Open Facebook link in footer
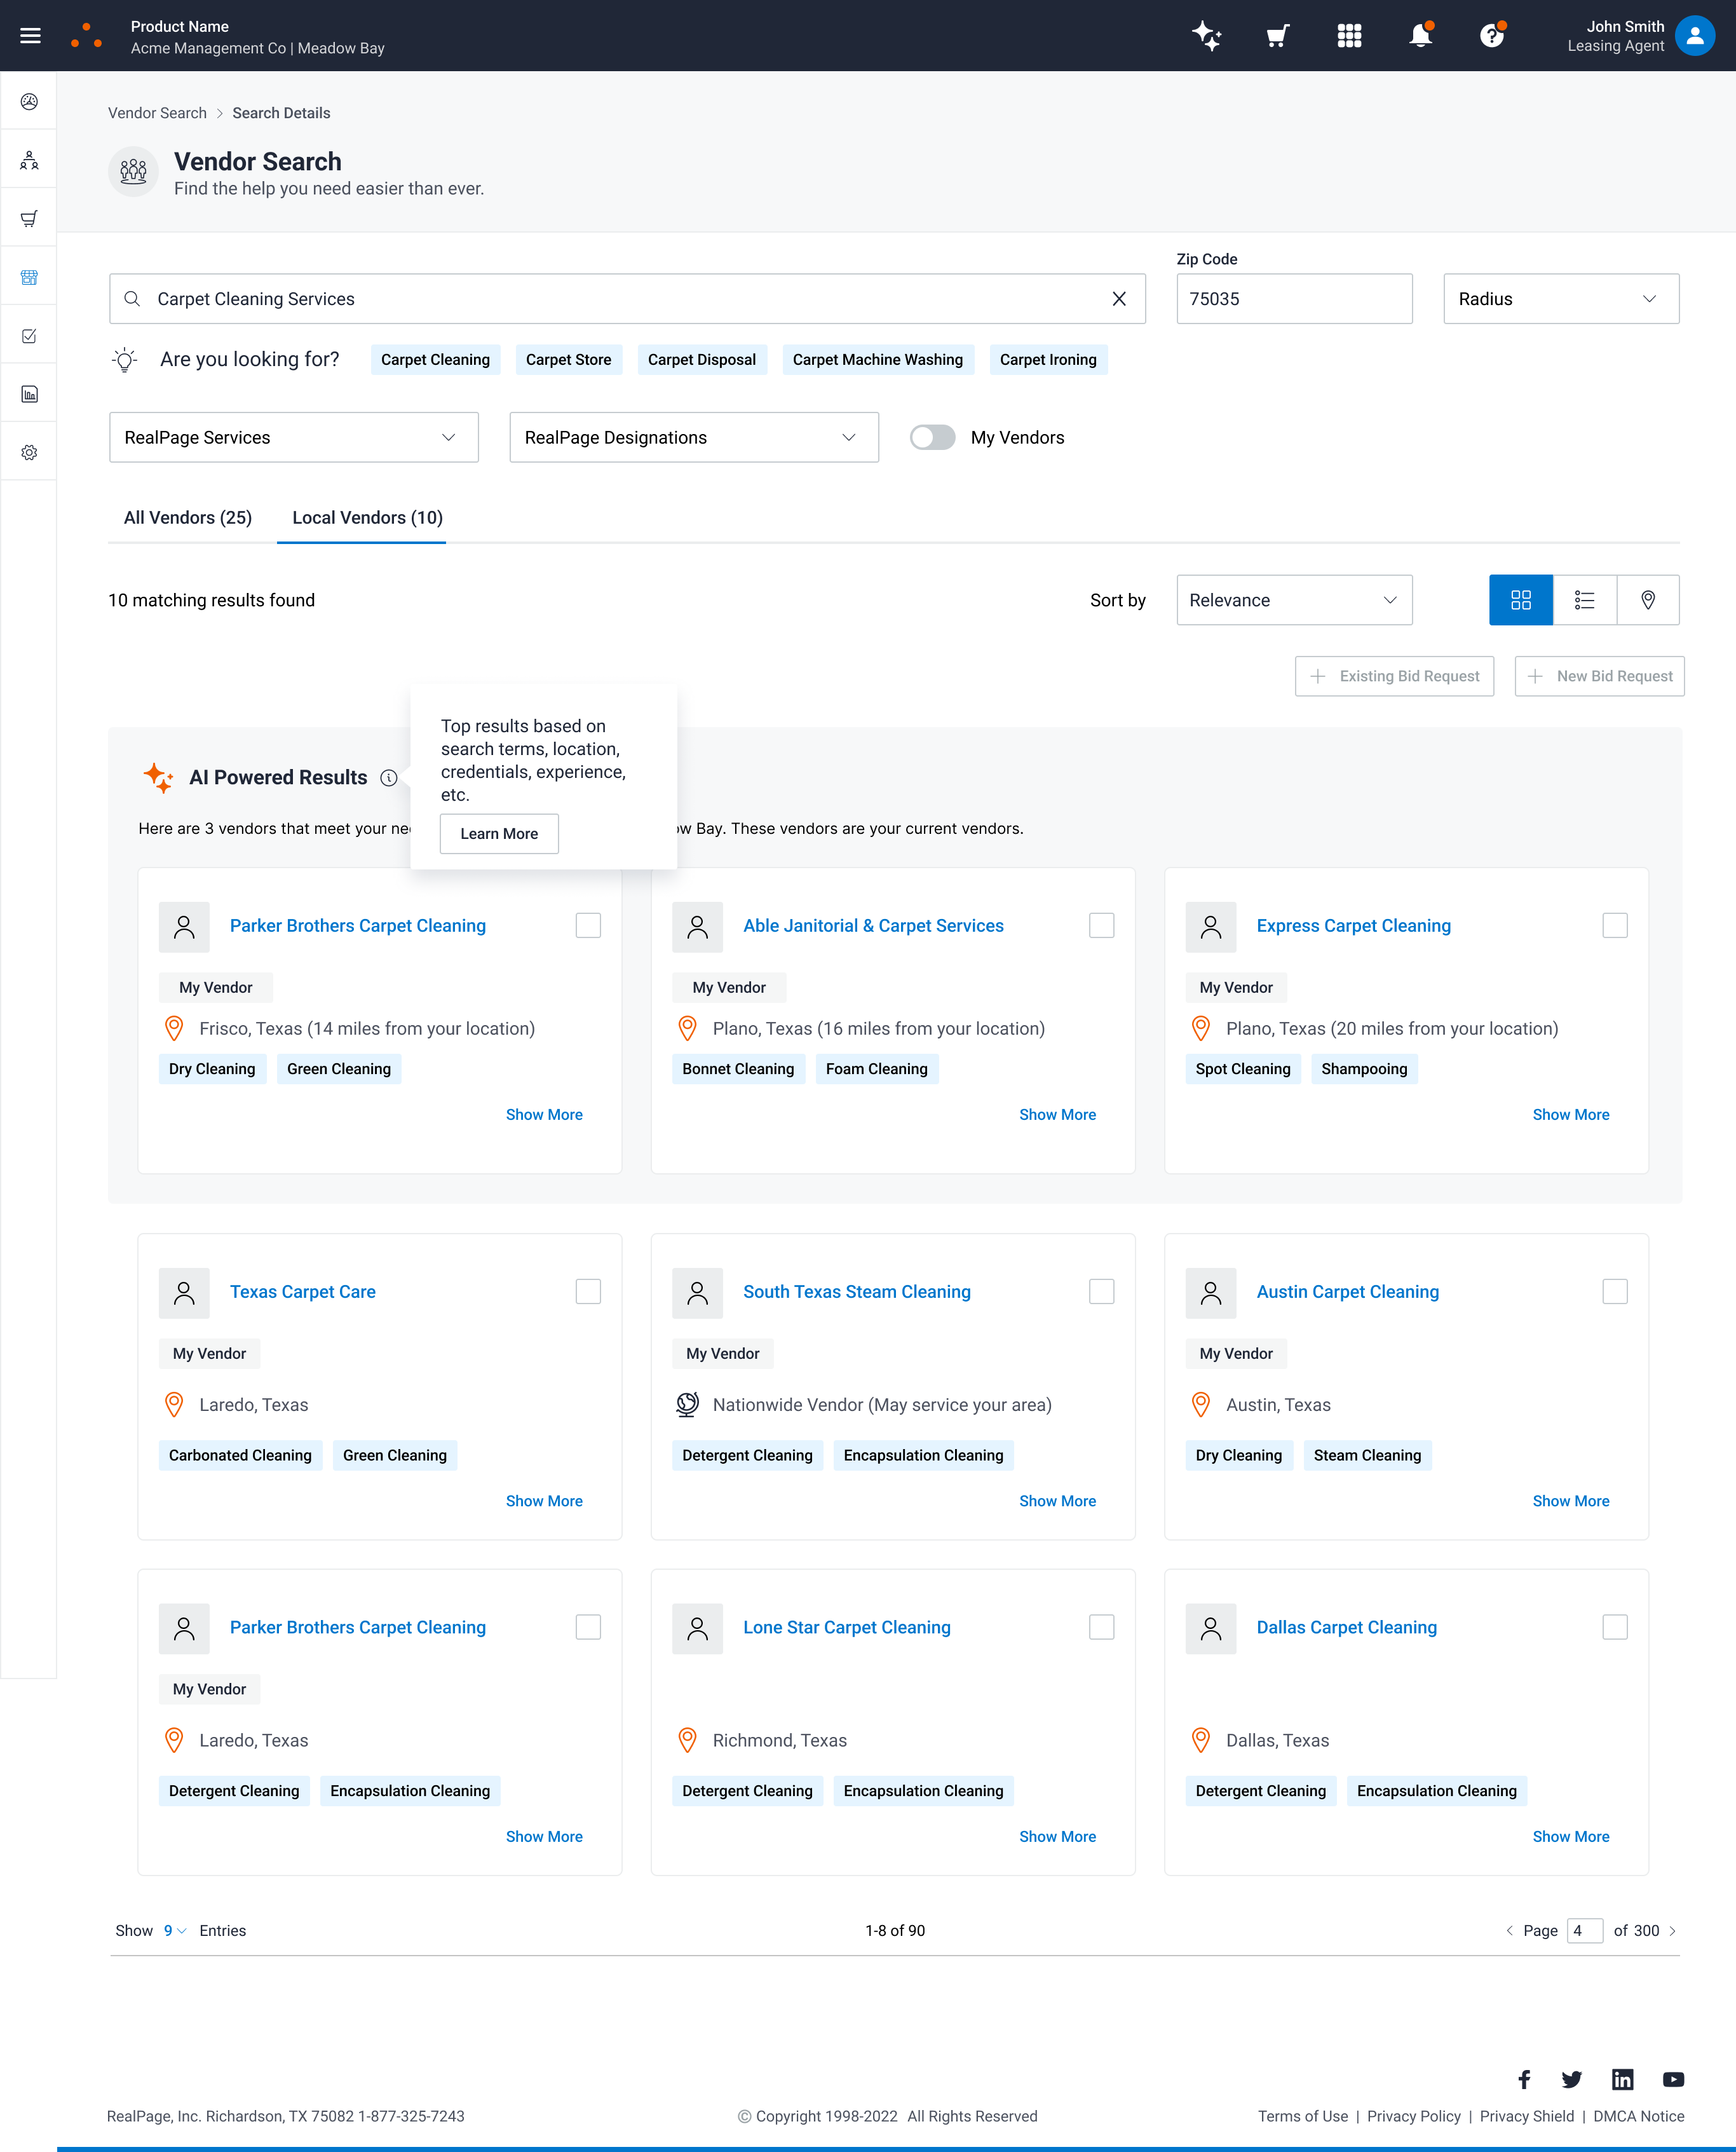 click(1524, 2080)
